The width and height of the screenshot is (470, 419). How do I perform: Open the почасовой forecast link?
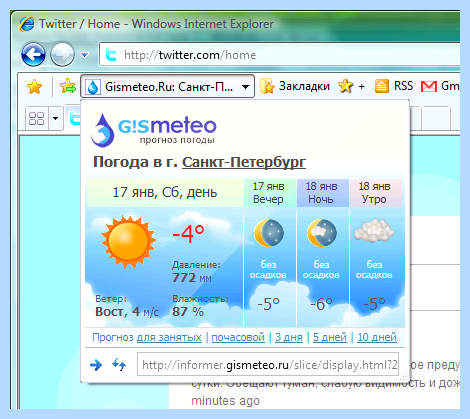(238, 337)
